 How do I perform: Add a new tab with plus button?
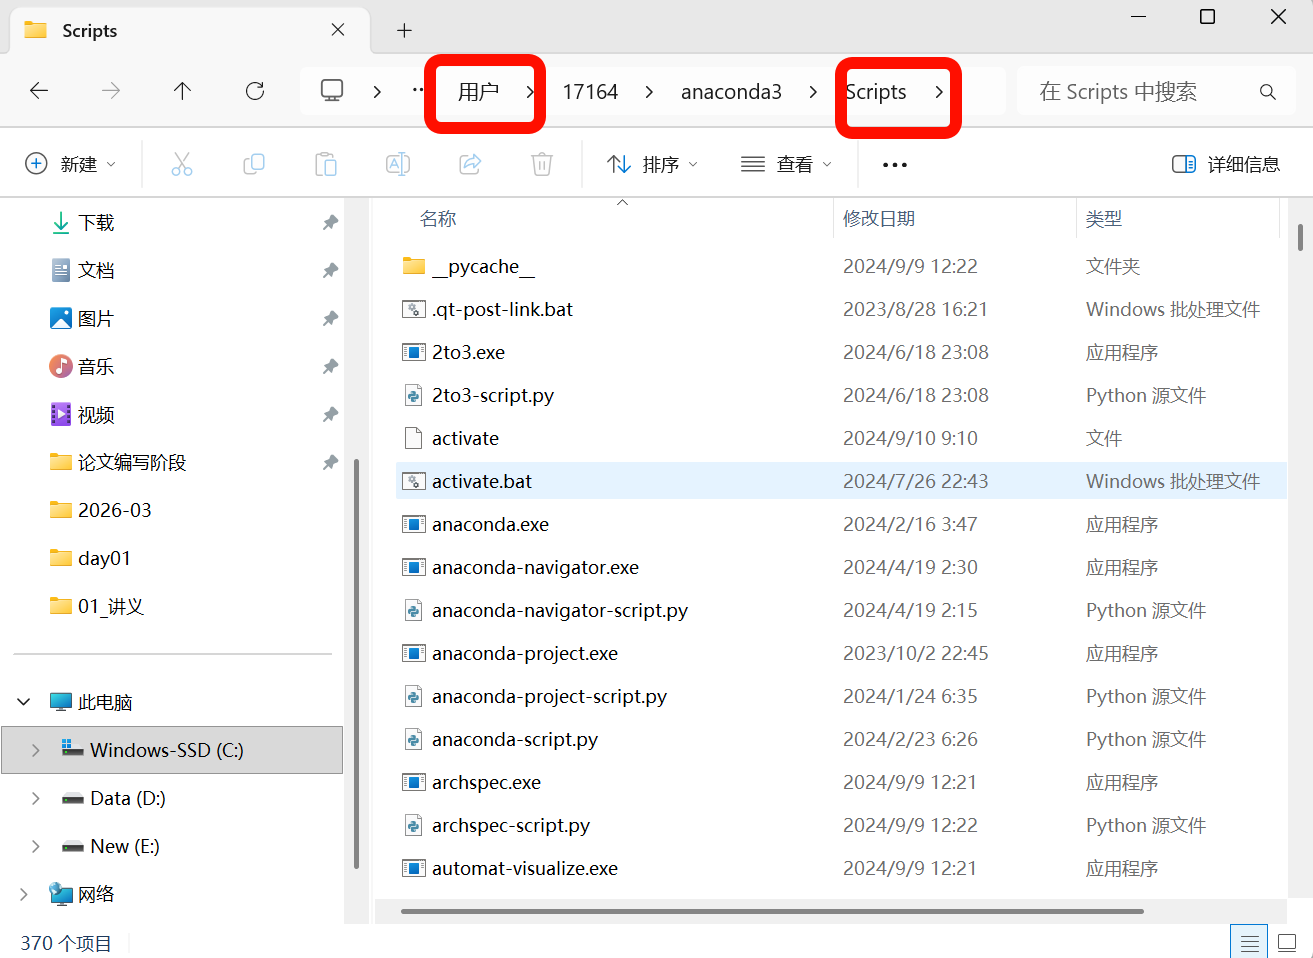404,30
